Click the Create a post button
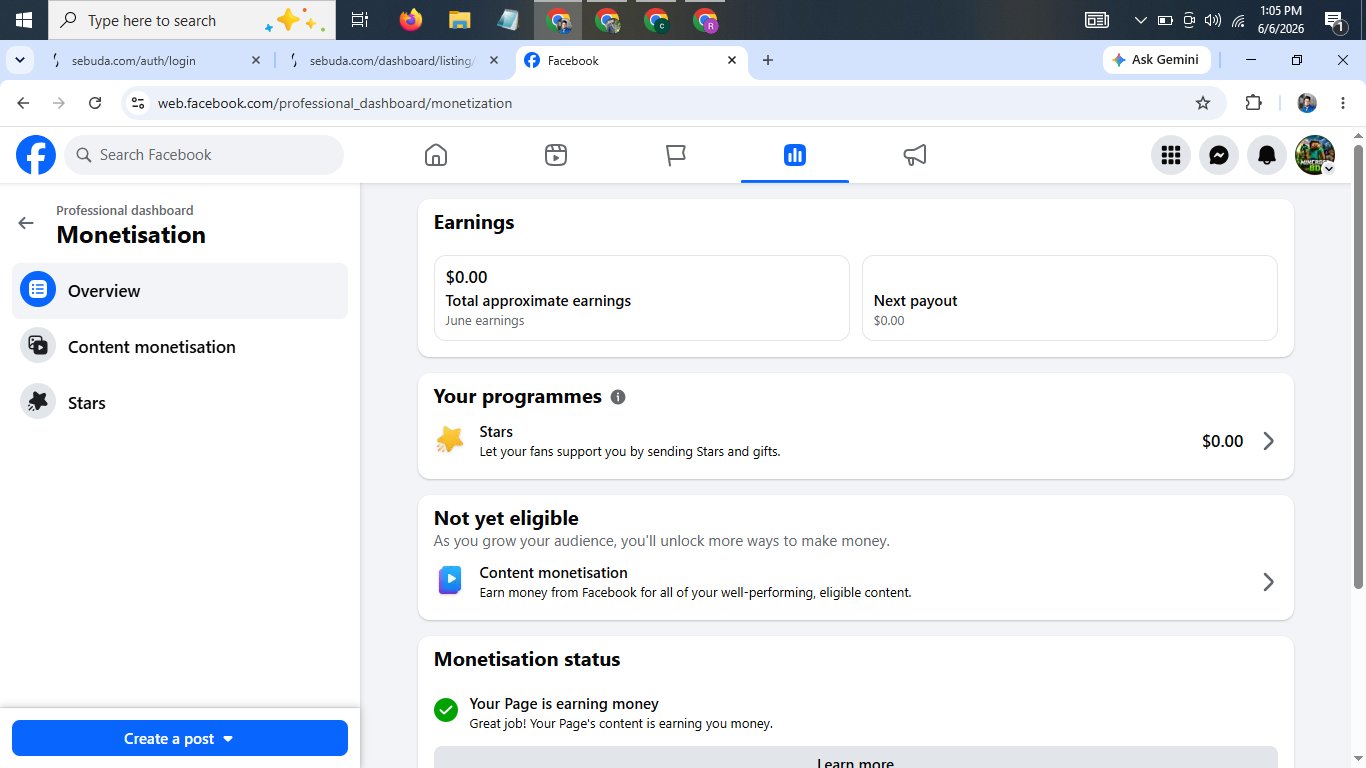Image resolution: width=1366 pixels, height=768 pixels. click(x=180, y=738)
